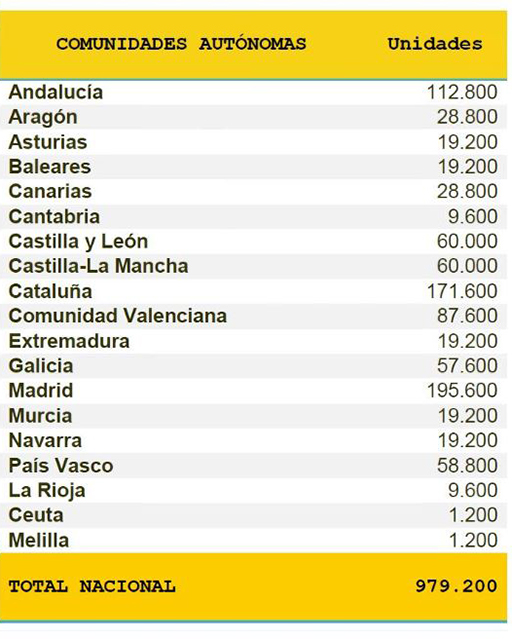Image resolution: width=512 pixels, height=639 pixels.
Task: Click Cantabria's value 9.600
Action: coord(473,217)
